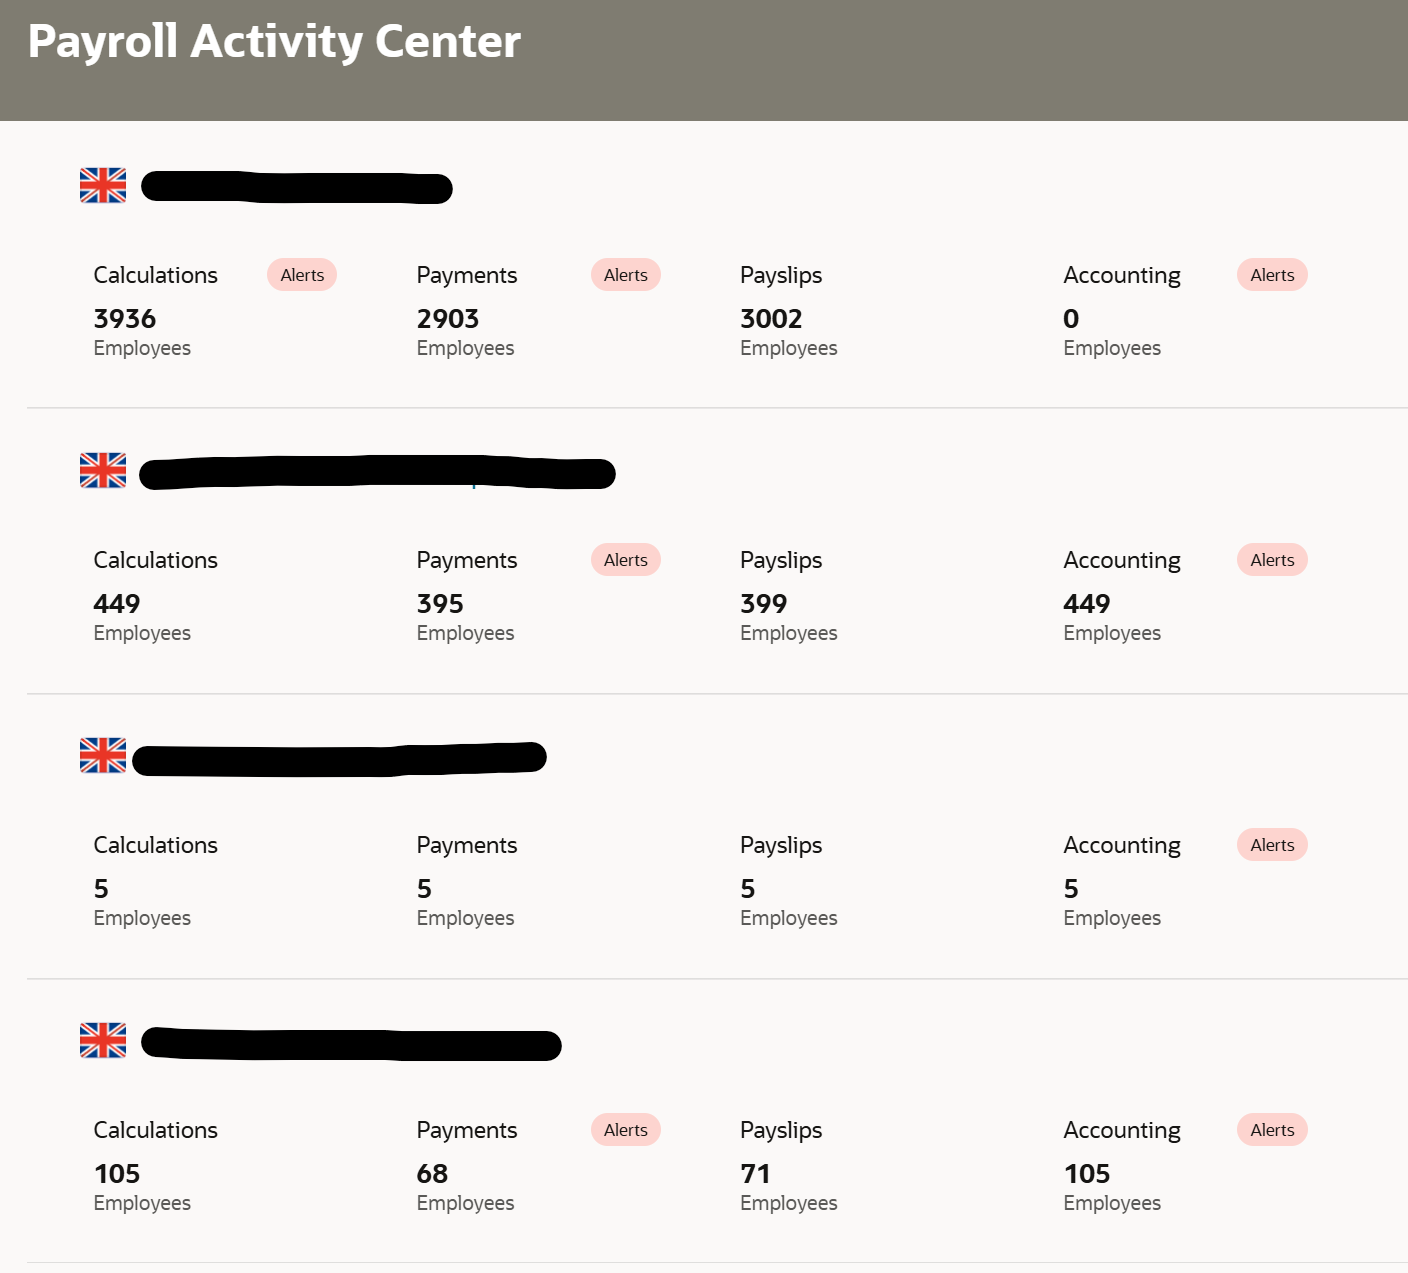
Task: Open Alerts for Payments in the fourth payroll
Action: click(x=625, y=1129)
